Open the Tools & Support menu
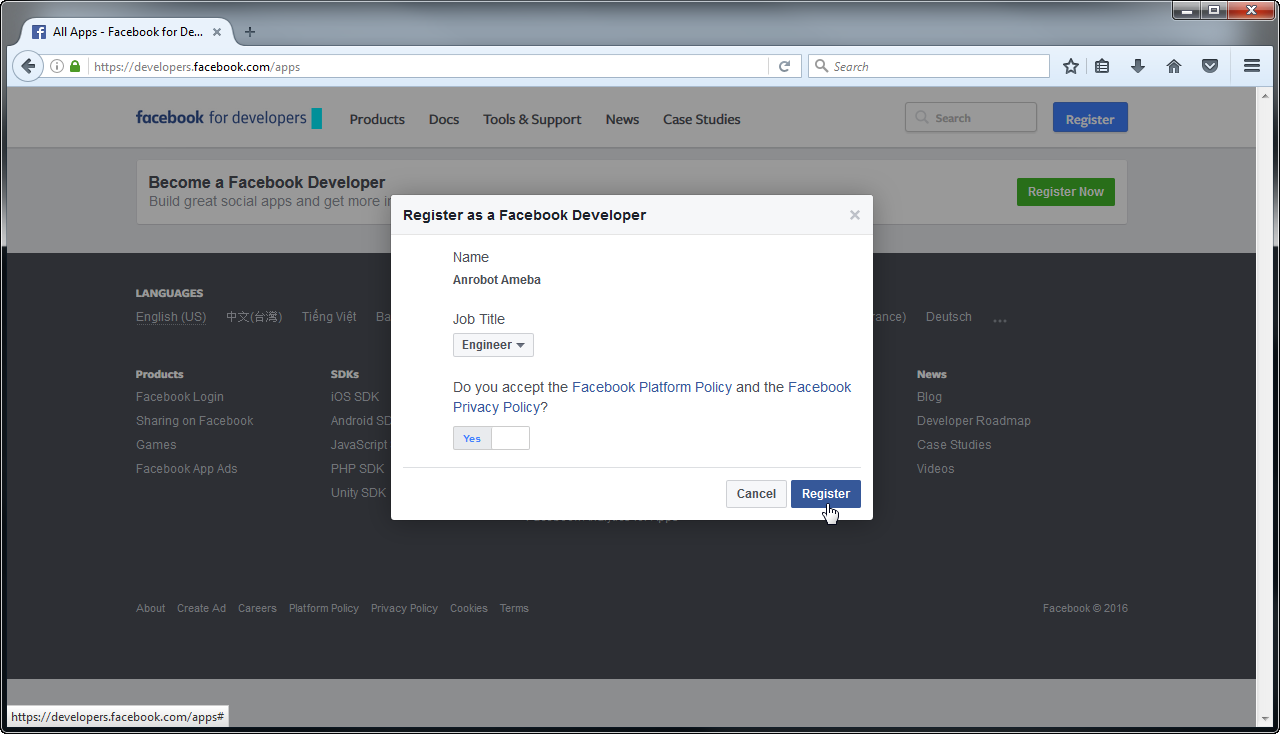Viewport: 1280px width, 734px height. (x=532, y=119)
